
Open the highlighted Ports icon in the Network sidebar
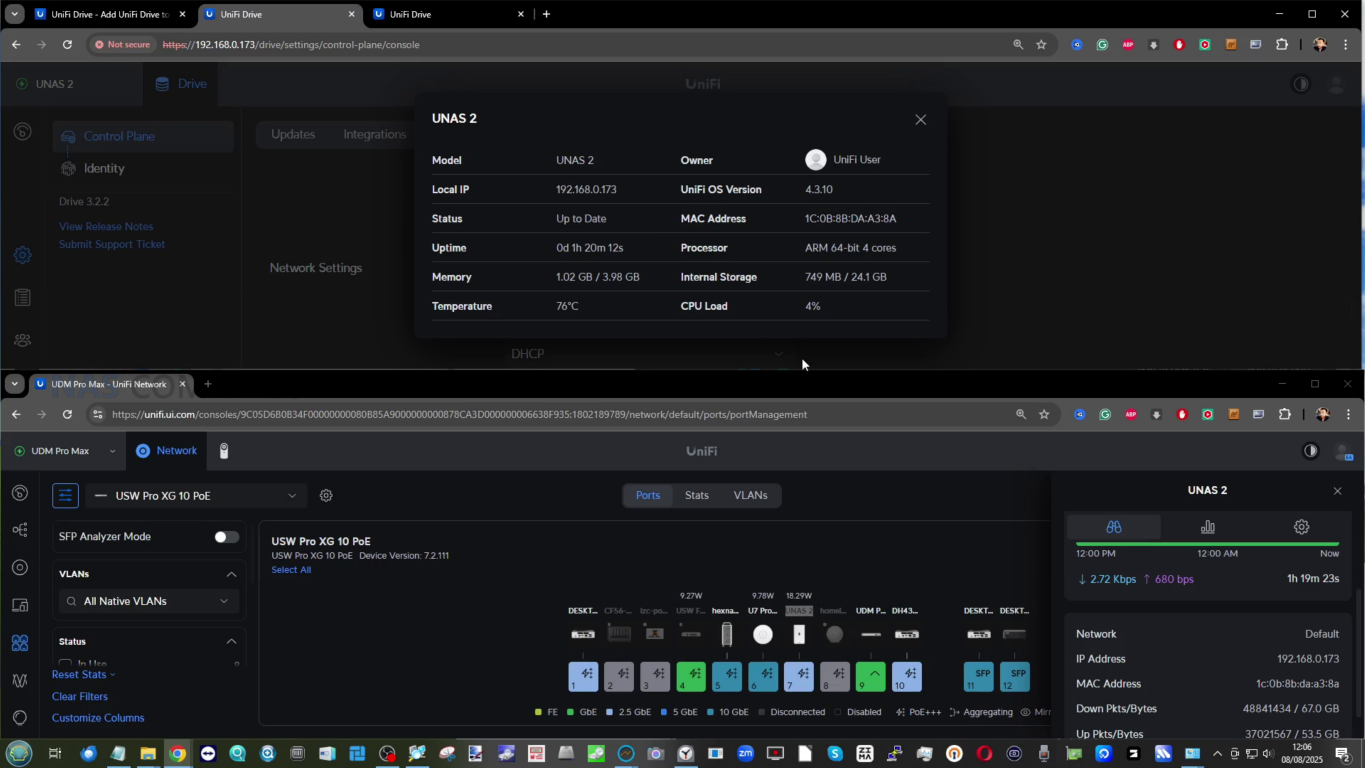(x=20, y=643)
